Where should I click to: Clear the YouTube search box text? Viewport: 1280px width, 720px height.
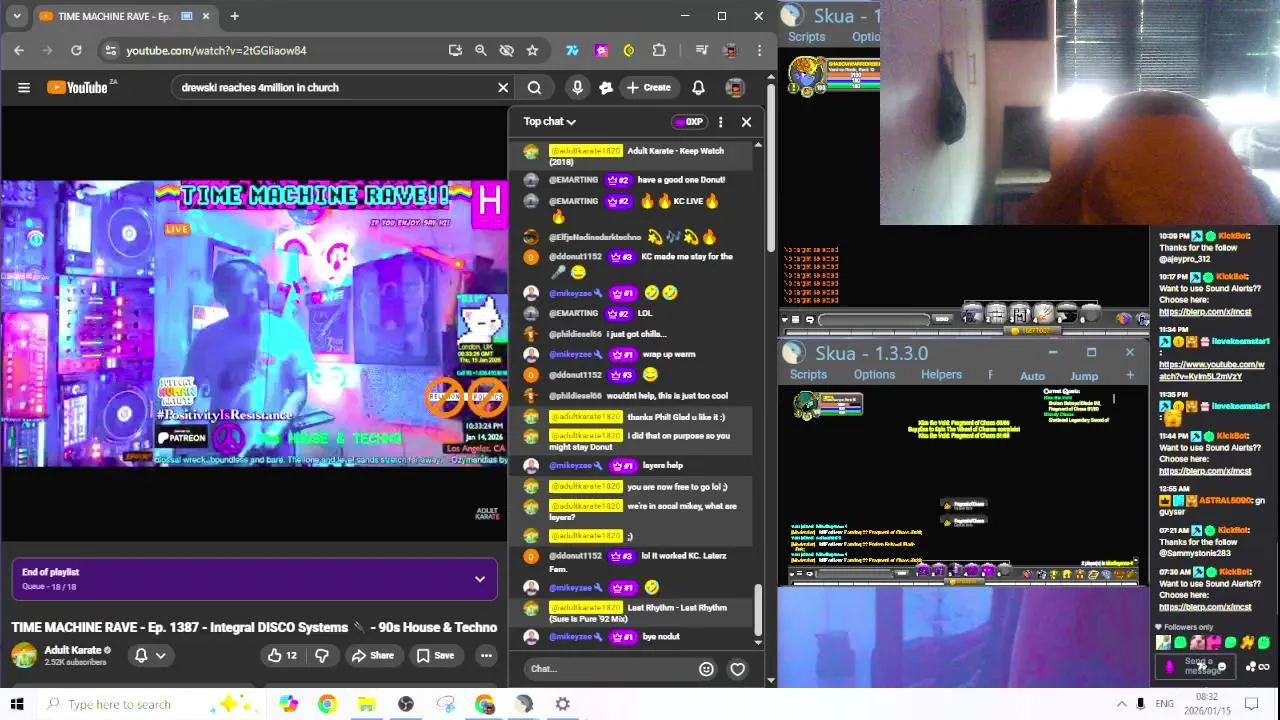[x=503, y=87]
